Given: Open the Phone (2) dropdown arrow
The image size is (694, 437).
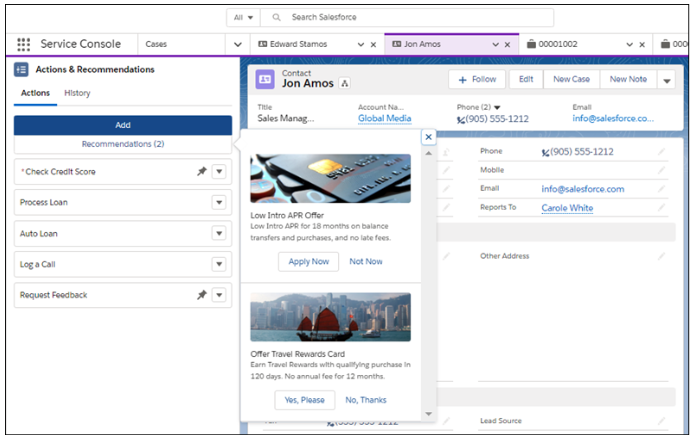Looking at the screenshot, I should coord(497,108).
